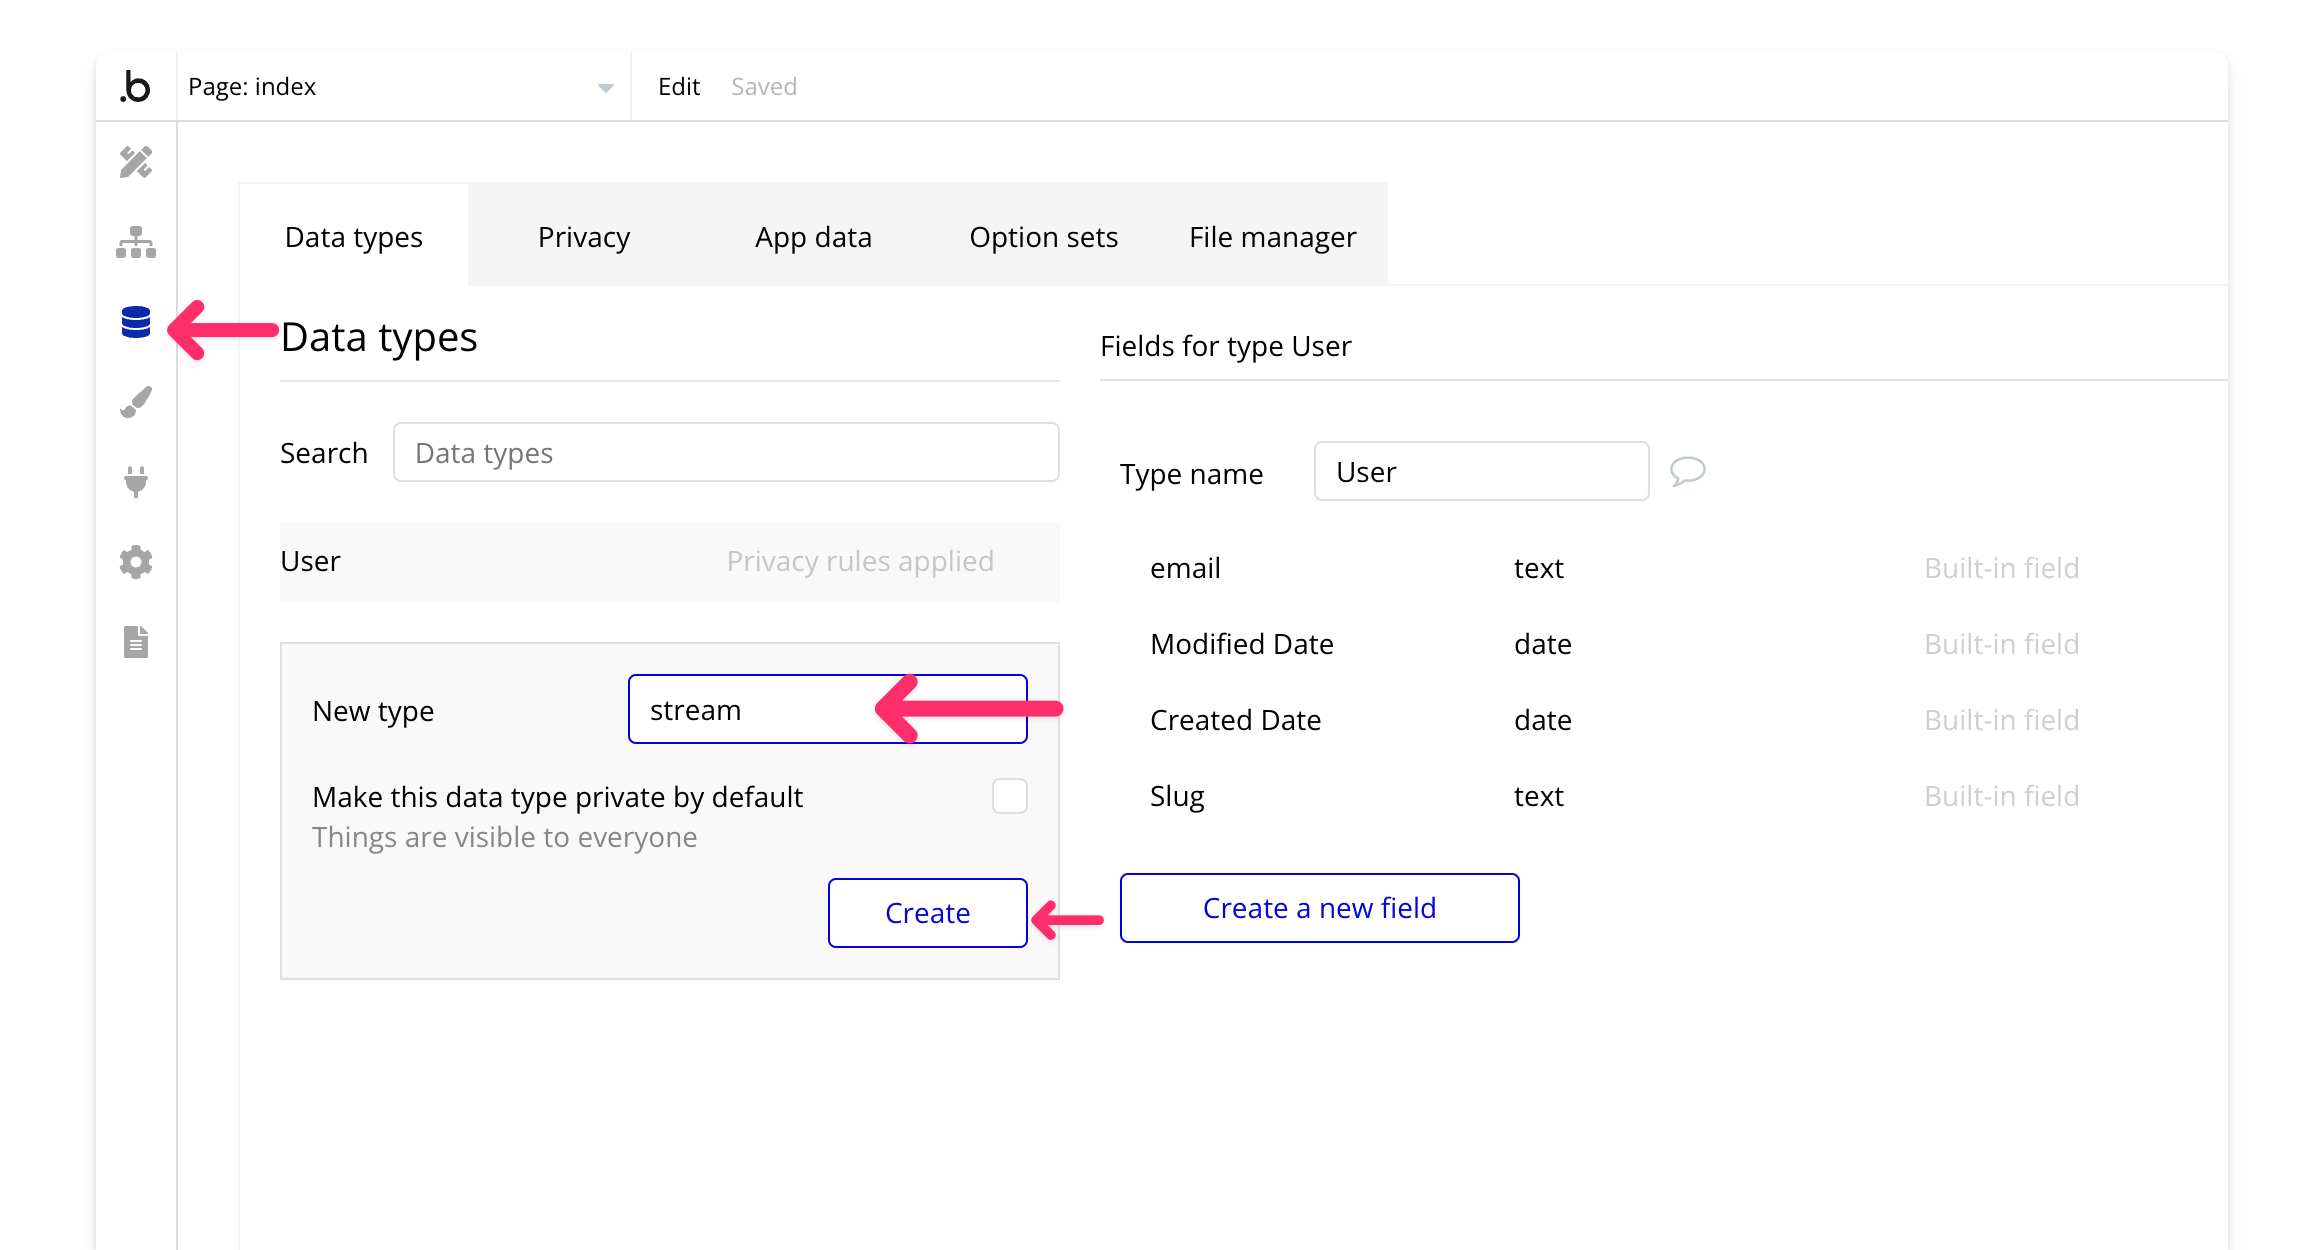The width and height of the screenshot is (2324, 1250).
Task: Switch to the App data tab
Action: click(x=813, y=237)
